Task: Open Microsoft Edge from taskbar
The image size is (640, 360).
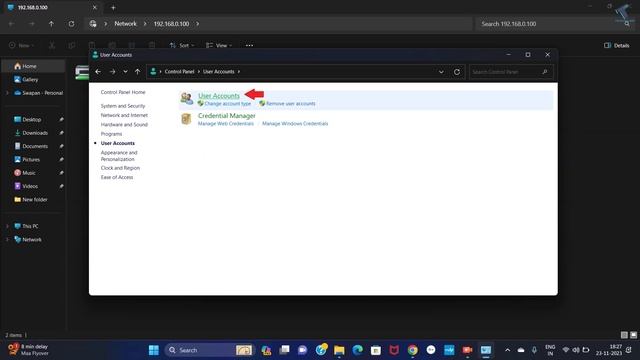Action: point(358,350)
